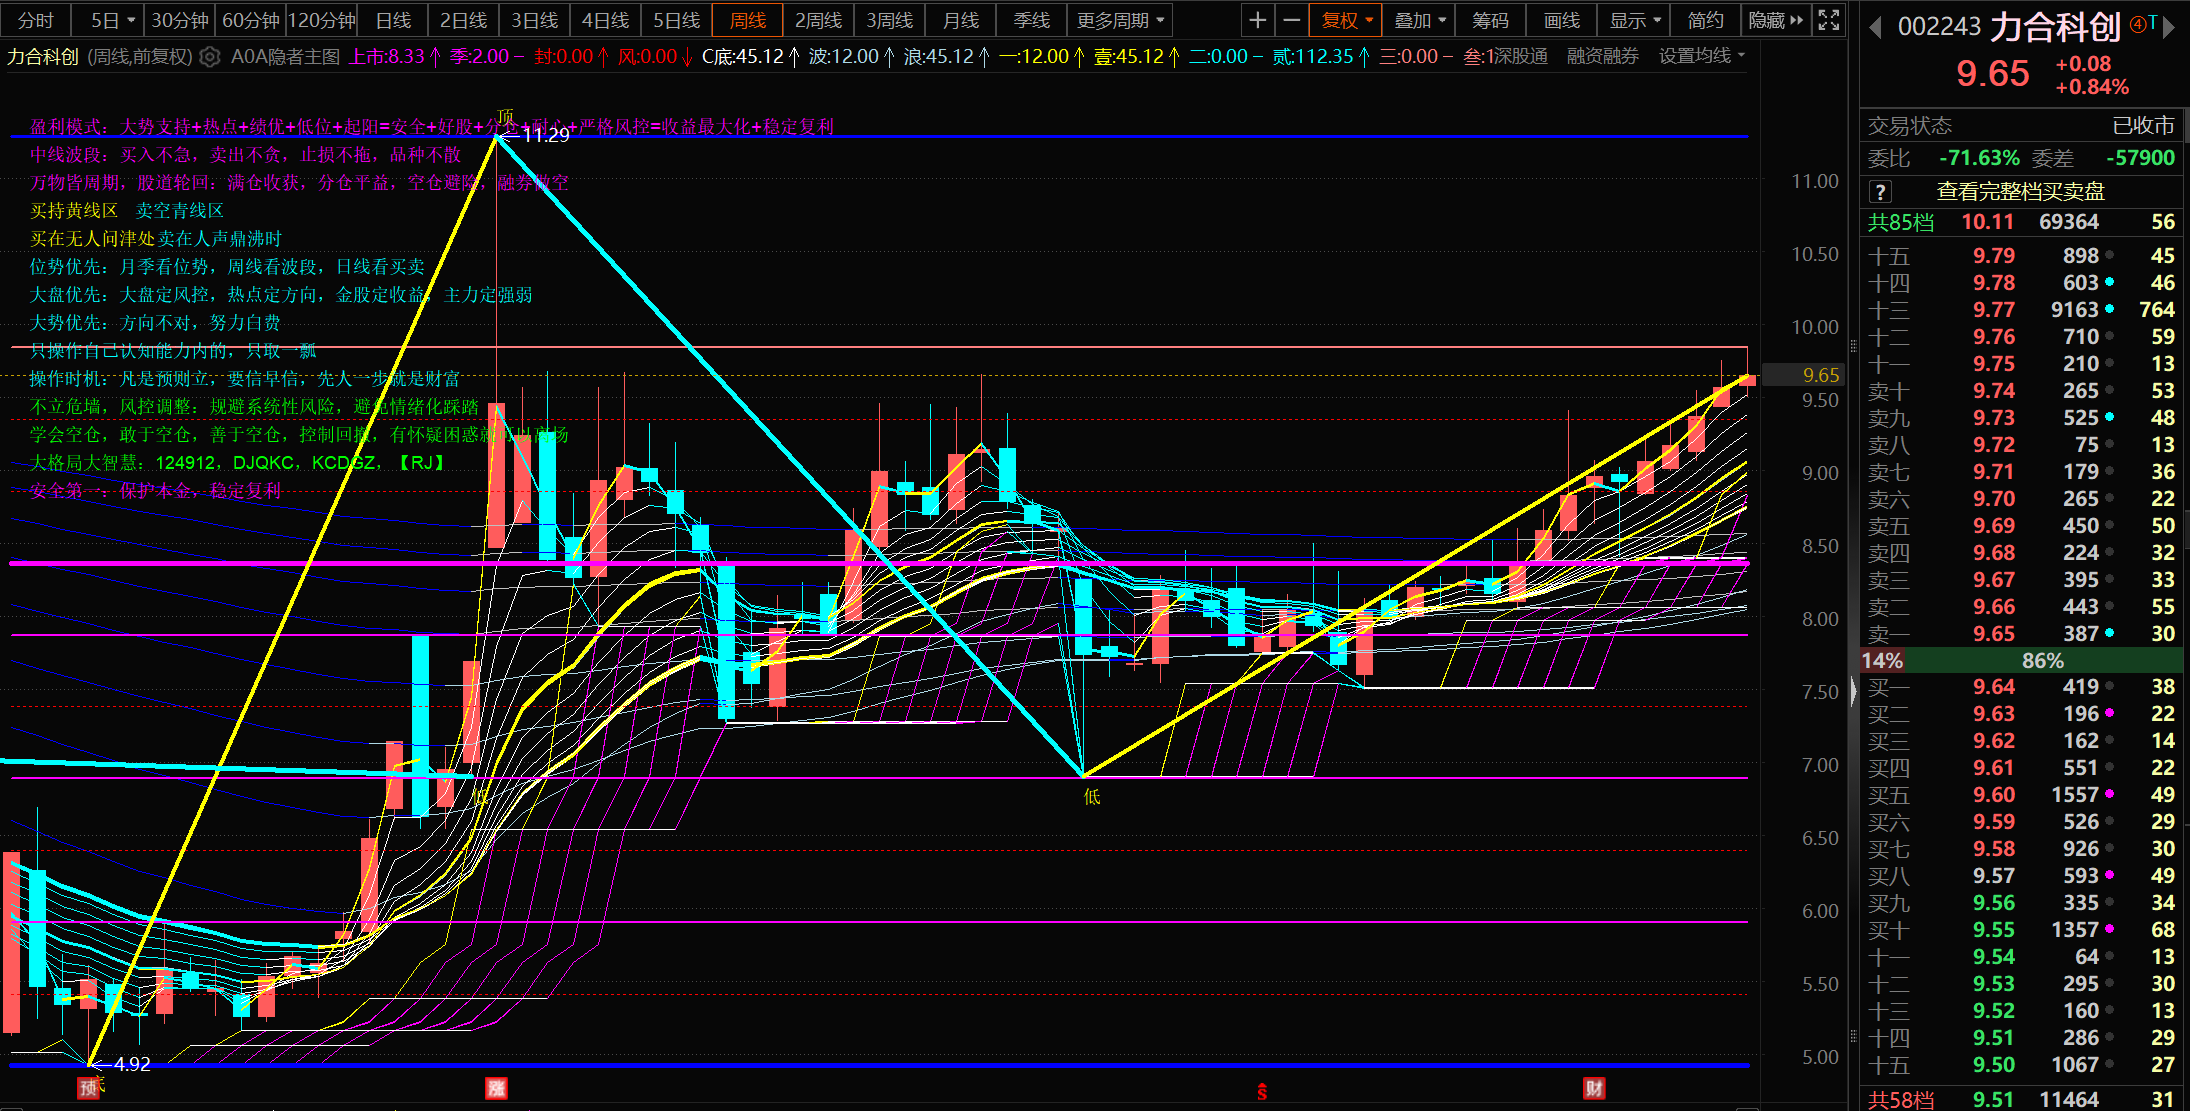2190x1111 pixels.
Task: Enter fullscreen chart with expand icon
Action: point(1829,20)
